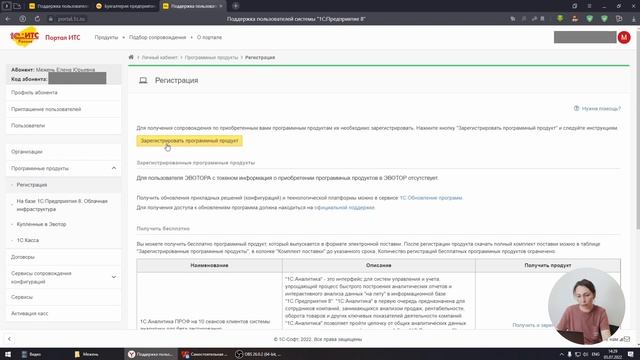Collapse the Программные продукты sidebar section
Viewport: 640px width, 360px height.
[114, 168]
